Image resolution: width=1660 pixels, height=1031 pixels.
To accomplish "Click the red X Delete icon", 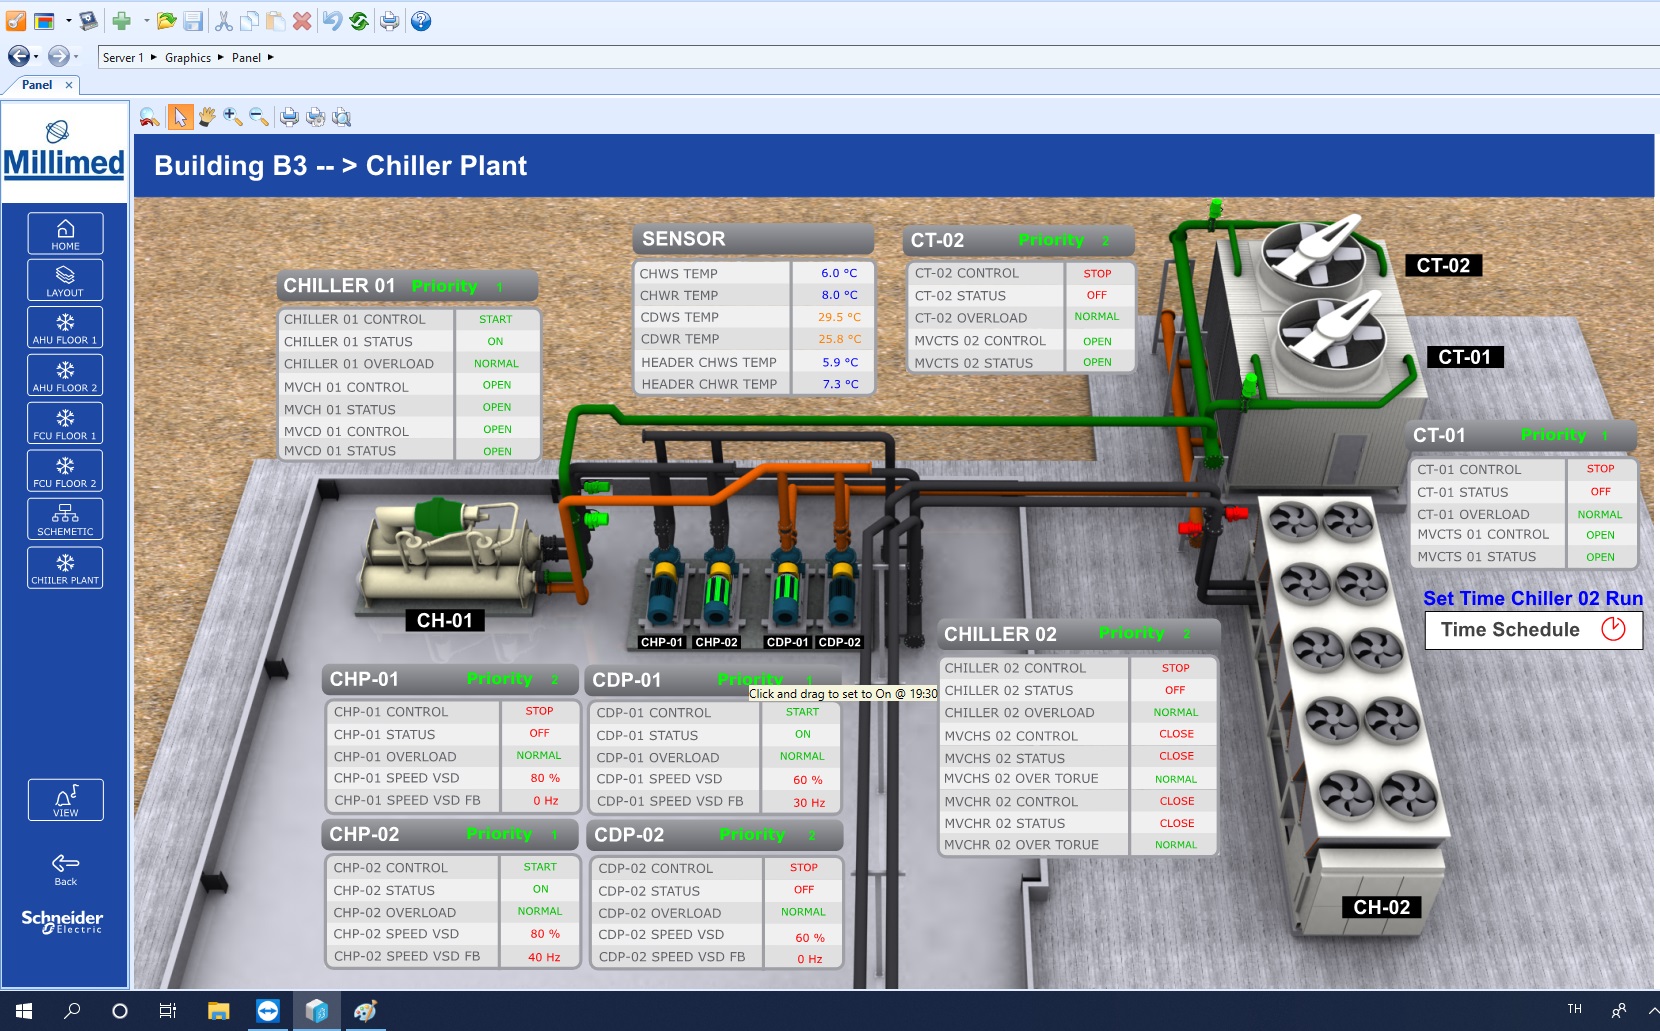I will 302,21.
